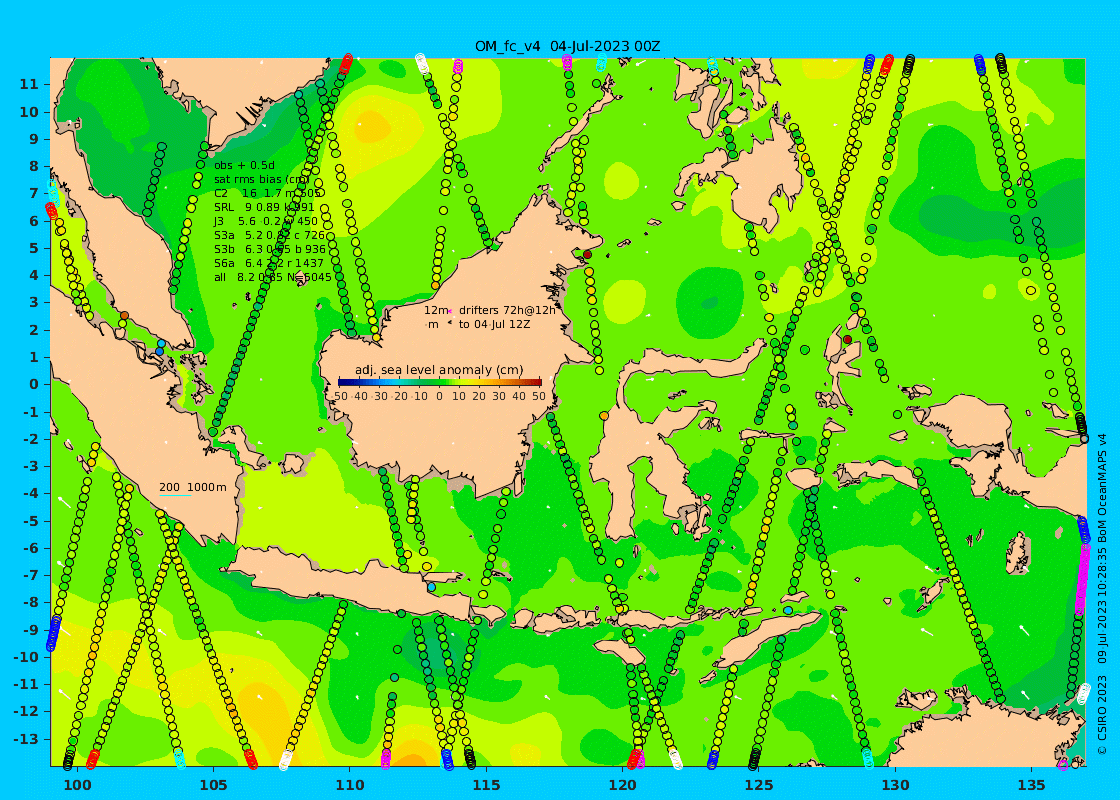The height and width of the screenshot is (800, 1120).
Task: Click the orange observation dot on Sulawesi's west coast
Action: (x=604, y=416)
